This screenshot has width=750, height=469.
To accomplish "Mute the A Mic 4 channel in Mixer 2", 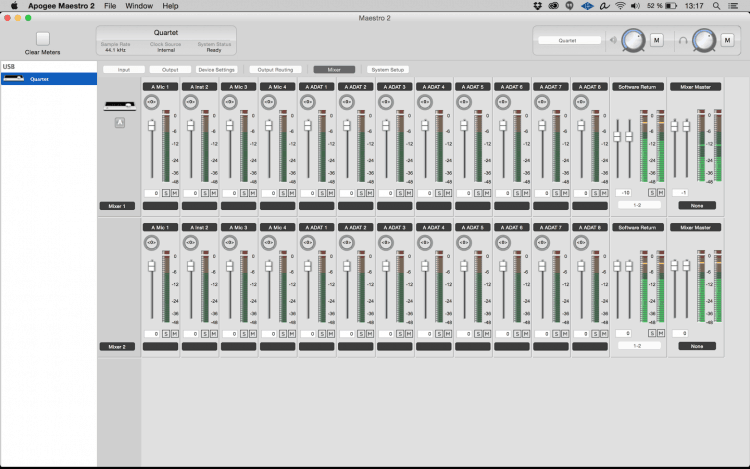I will click(292, 334).
